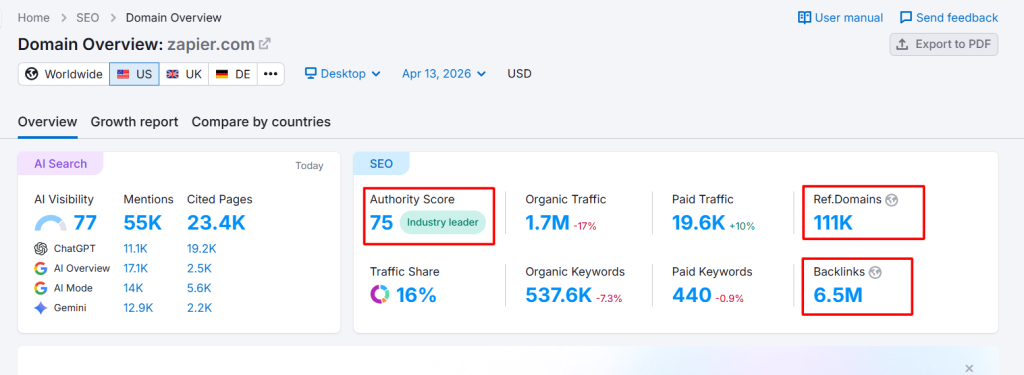Click the Organic Keywords value 537.6K
Image resolution: width=1024 pixels, height=375 pixels.
(x=558, y=295)
